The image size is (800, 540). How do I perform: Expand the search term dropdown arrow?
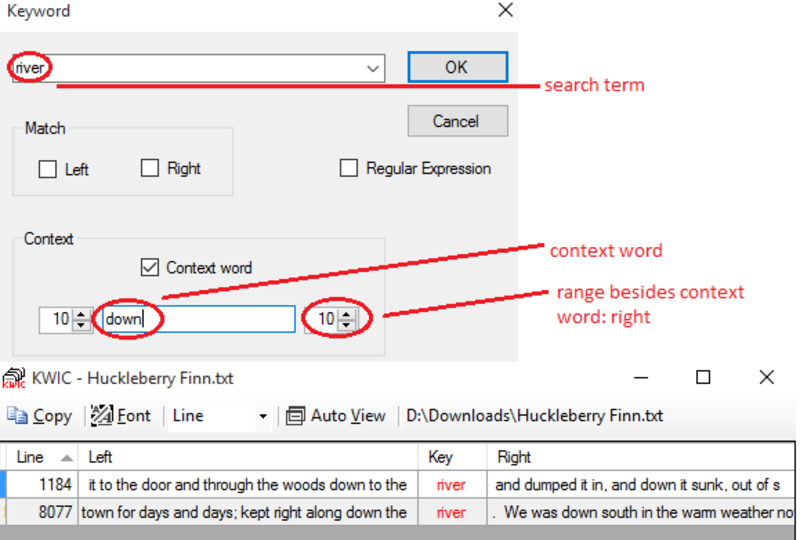point(373,68)
